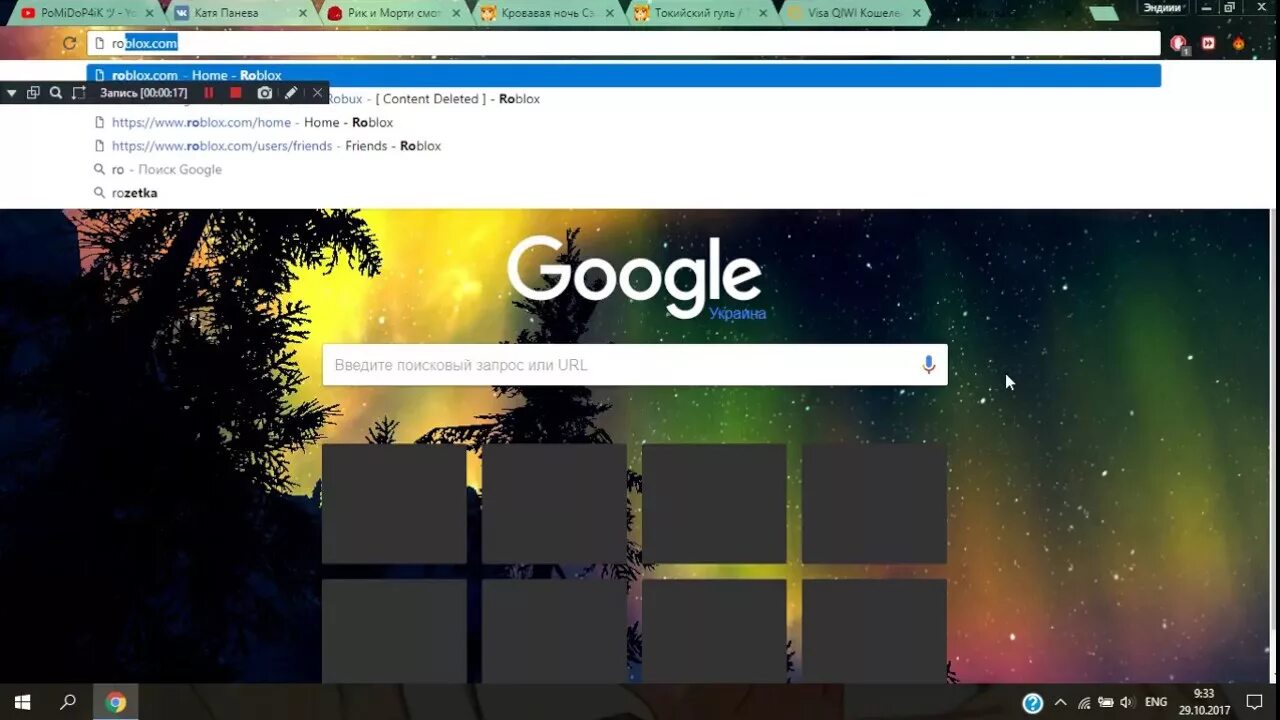Switch to the Visa QIWI Кошелек tab
Viewport: 1280px width, 720px height.
click(x=854, y=13)
